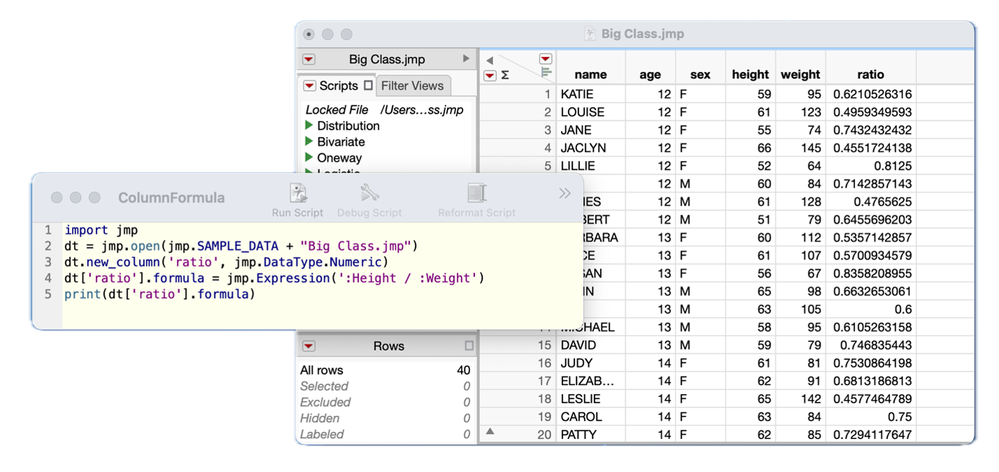Click Hidden entry in Rows panel
Image resolution: width=999 pixels, height=472 pixels.
(x=385, y=418)
